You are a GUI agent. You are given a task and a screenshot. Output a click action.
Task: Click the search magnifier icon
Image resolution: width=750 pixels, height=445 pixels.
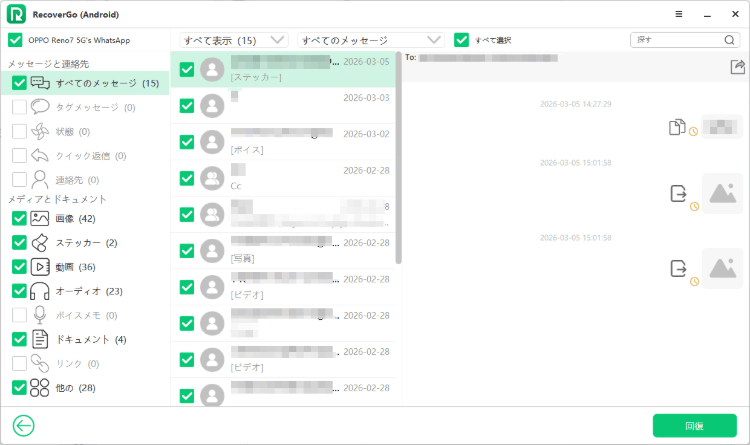729,40
